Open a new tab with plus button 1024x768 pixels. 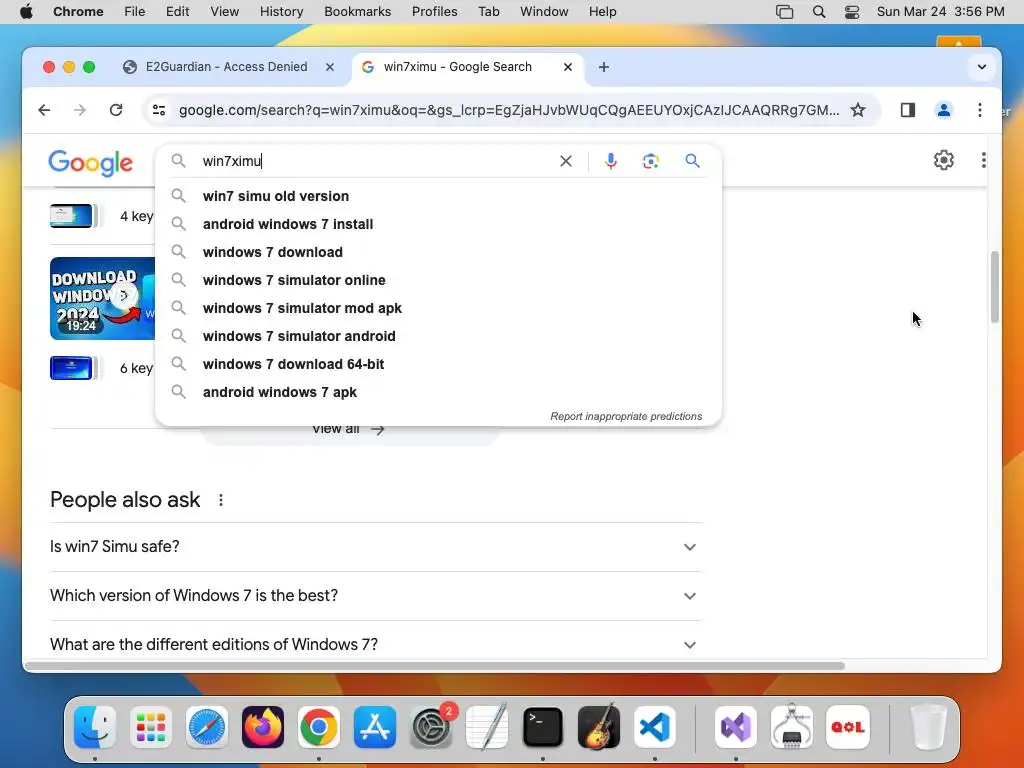pyautogui.click(x=603, y=67)
